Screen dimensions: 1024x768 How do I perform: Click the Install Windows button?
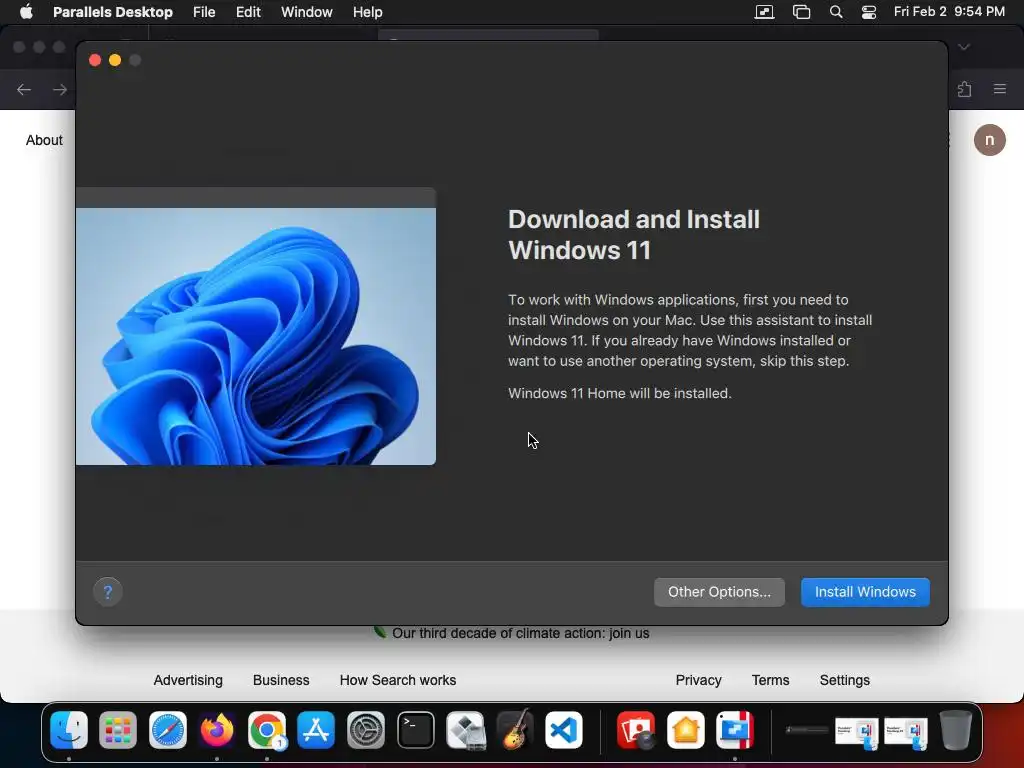click(x=865, y=592)
